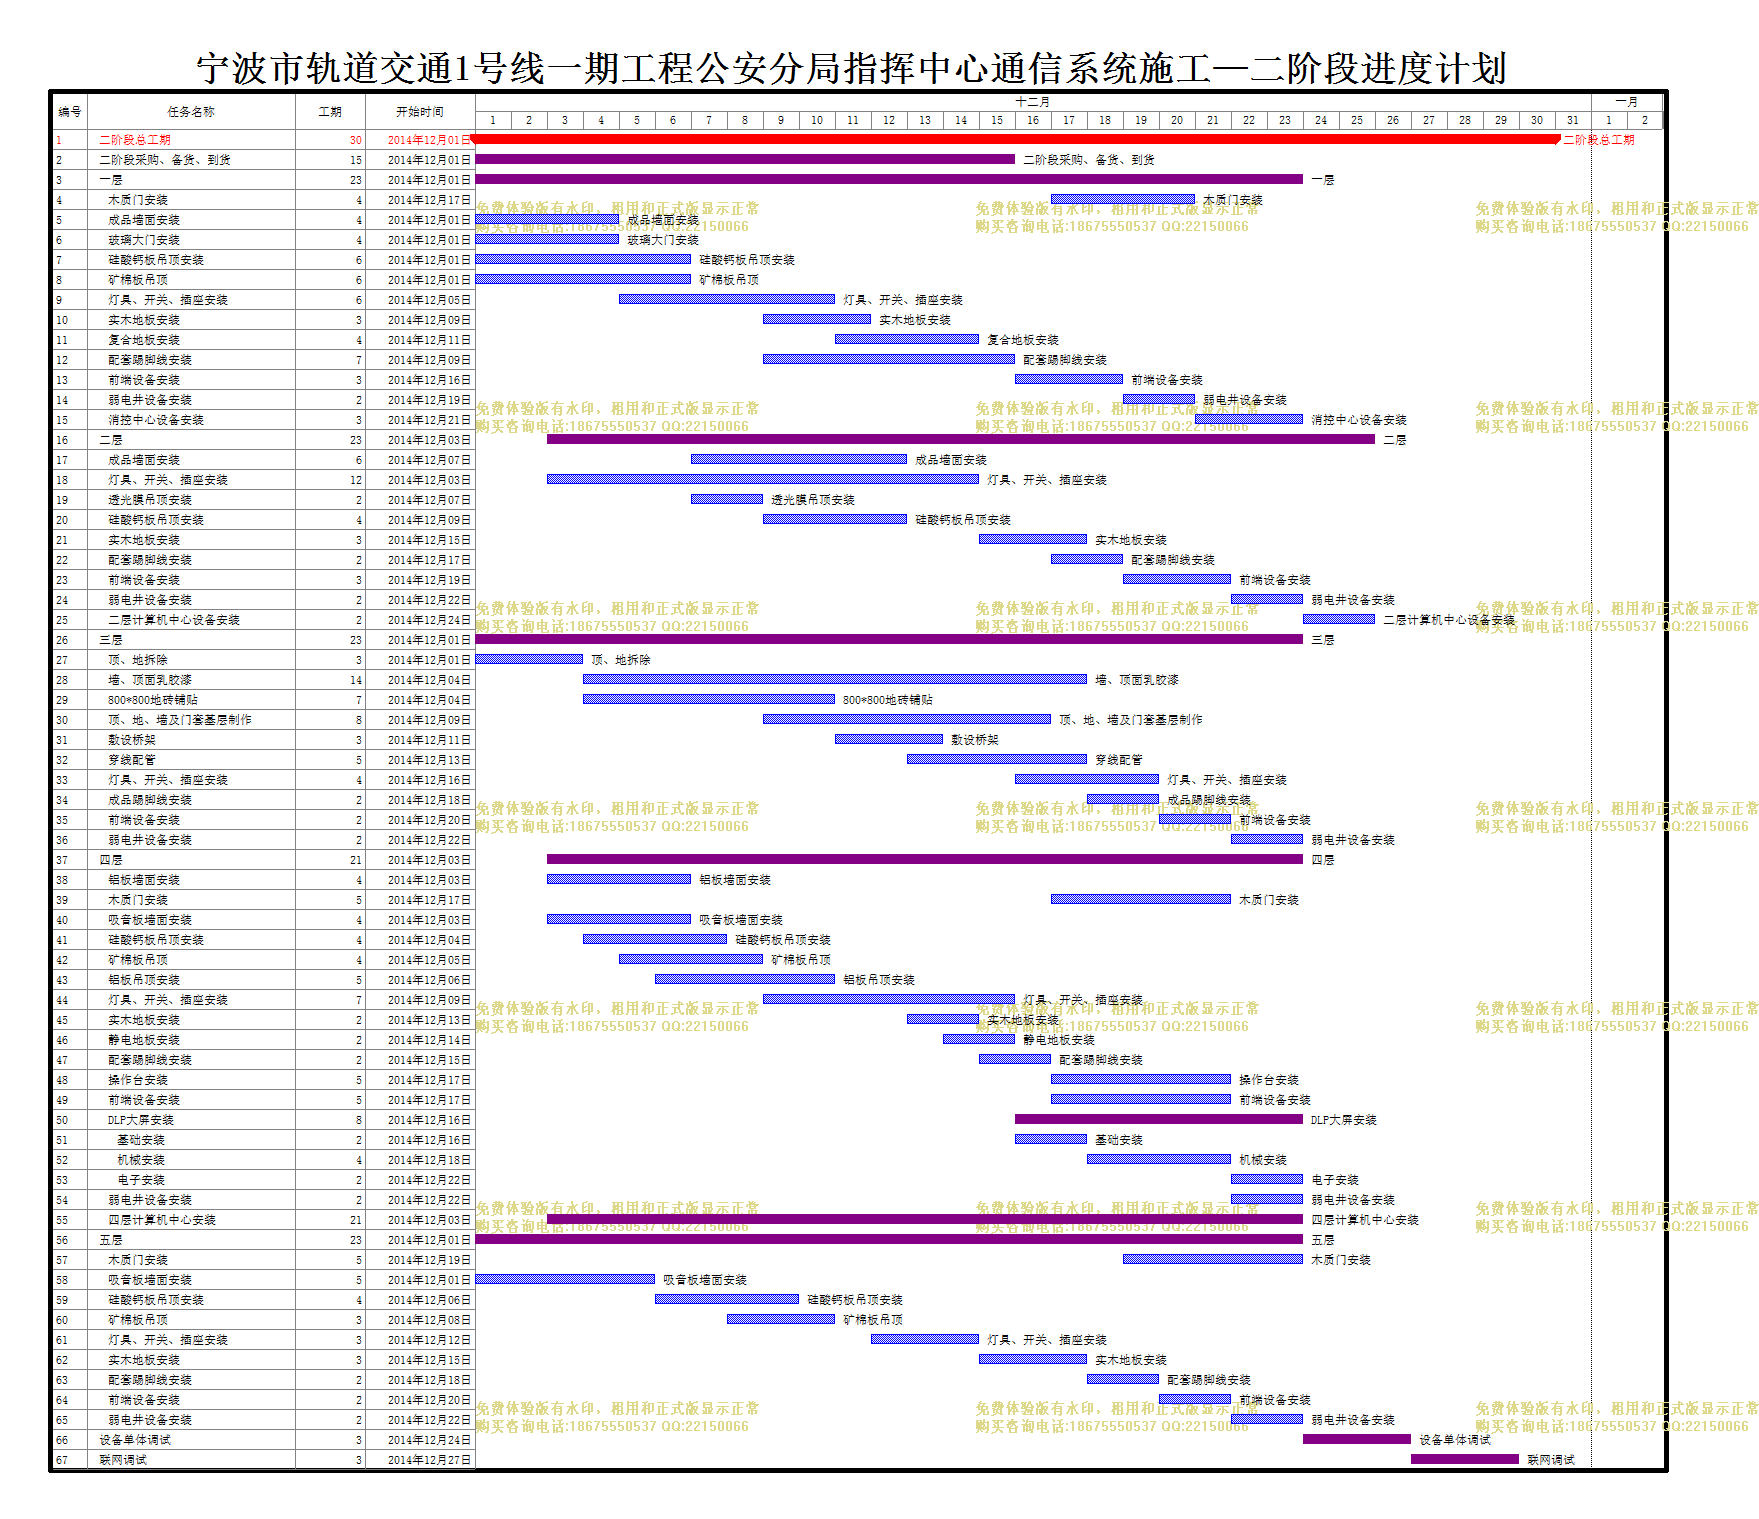This screenshot has height=1519, width=1759.
Task: Select the 四层 summary name in row 37
Action: [x=110, y=860]
